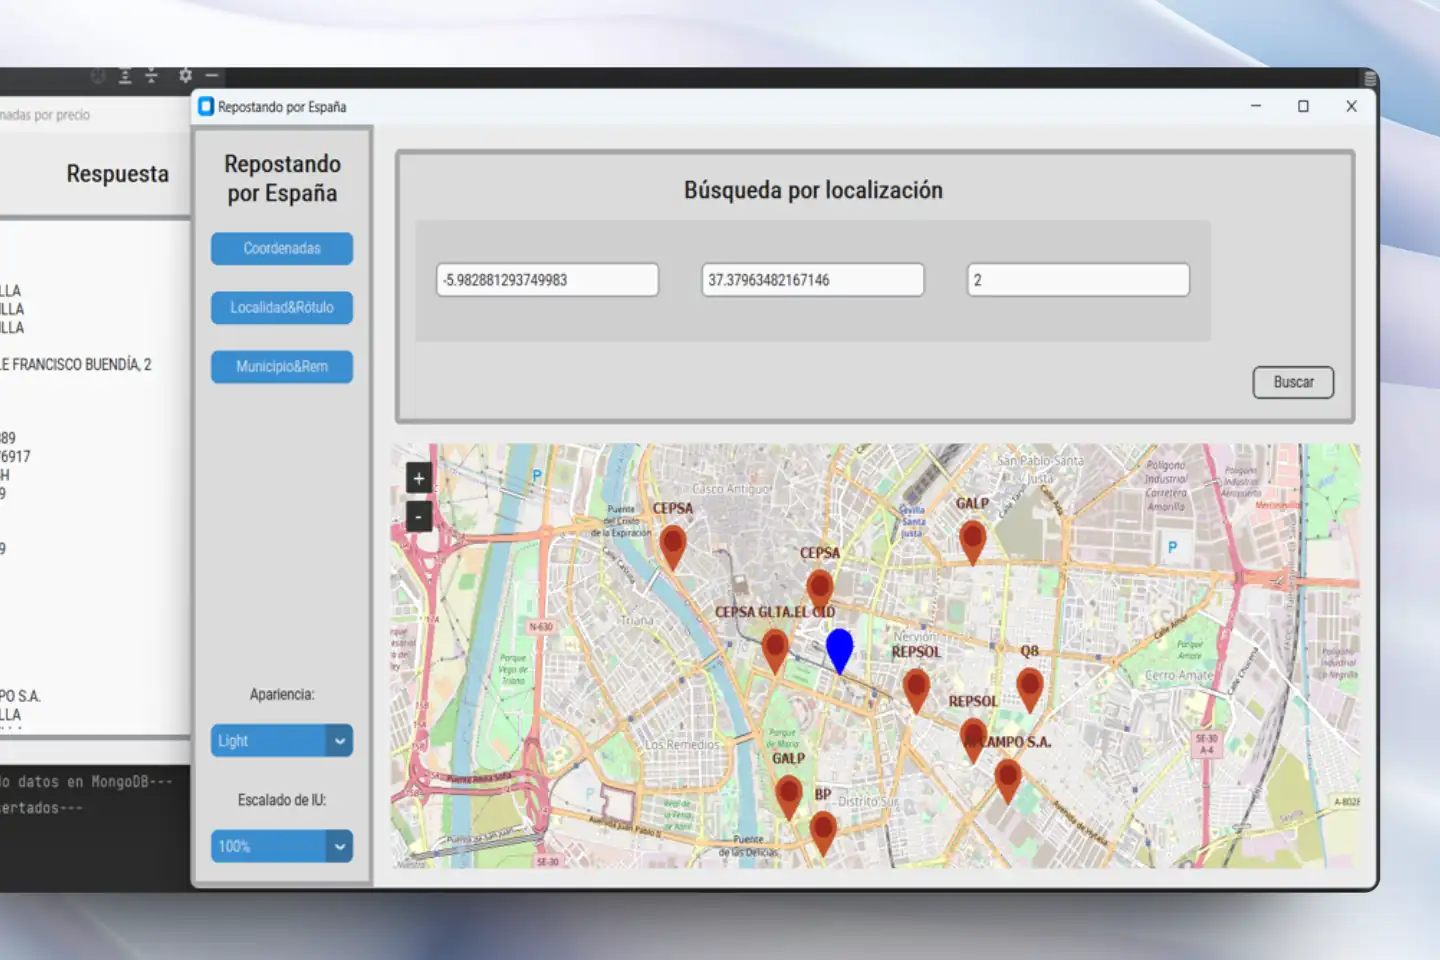Click the Repostando por España sidebar title
1440x960 pixels.
pos(282,178)
